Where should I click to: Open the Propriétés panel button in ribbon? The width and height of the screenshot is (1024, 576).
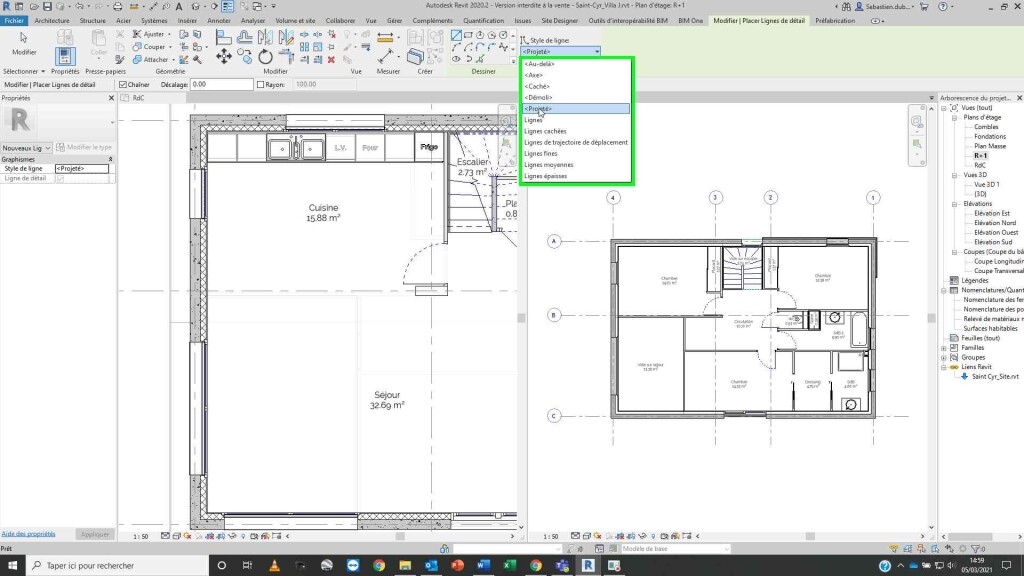point(65,55)
